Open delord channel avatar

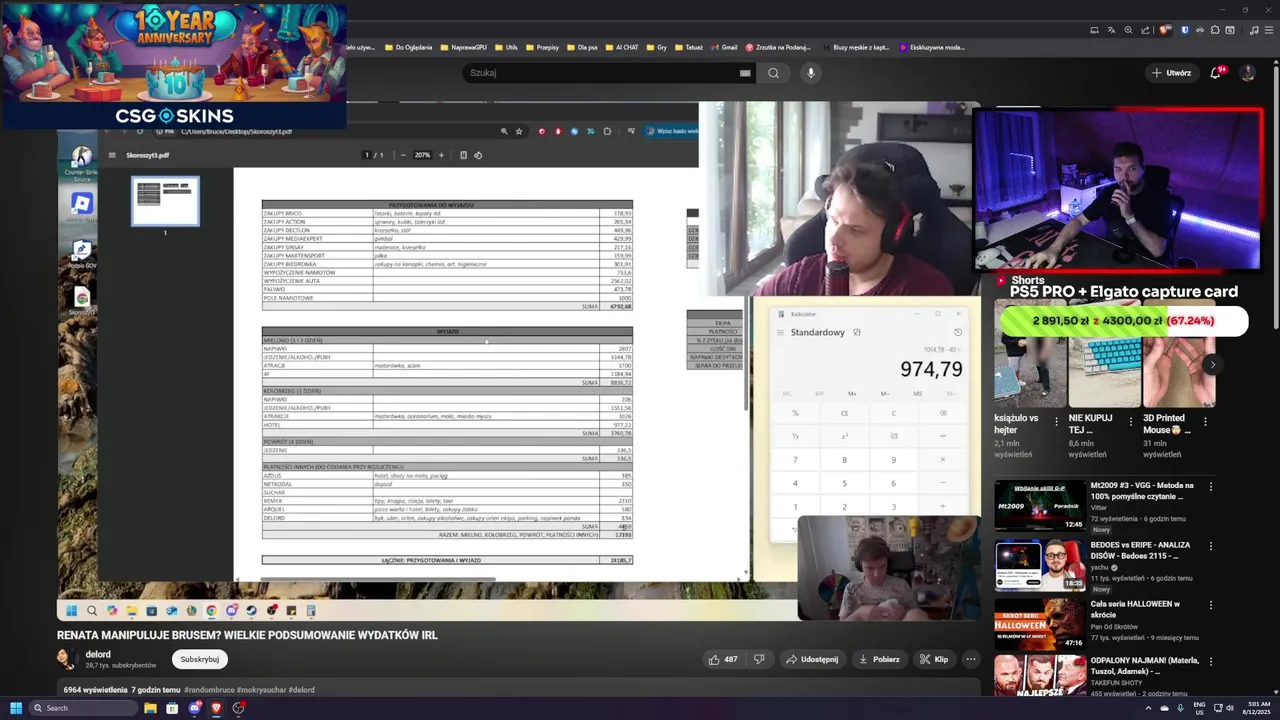pos(67,659)
